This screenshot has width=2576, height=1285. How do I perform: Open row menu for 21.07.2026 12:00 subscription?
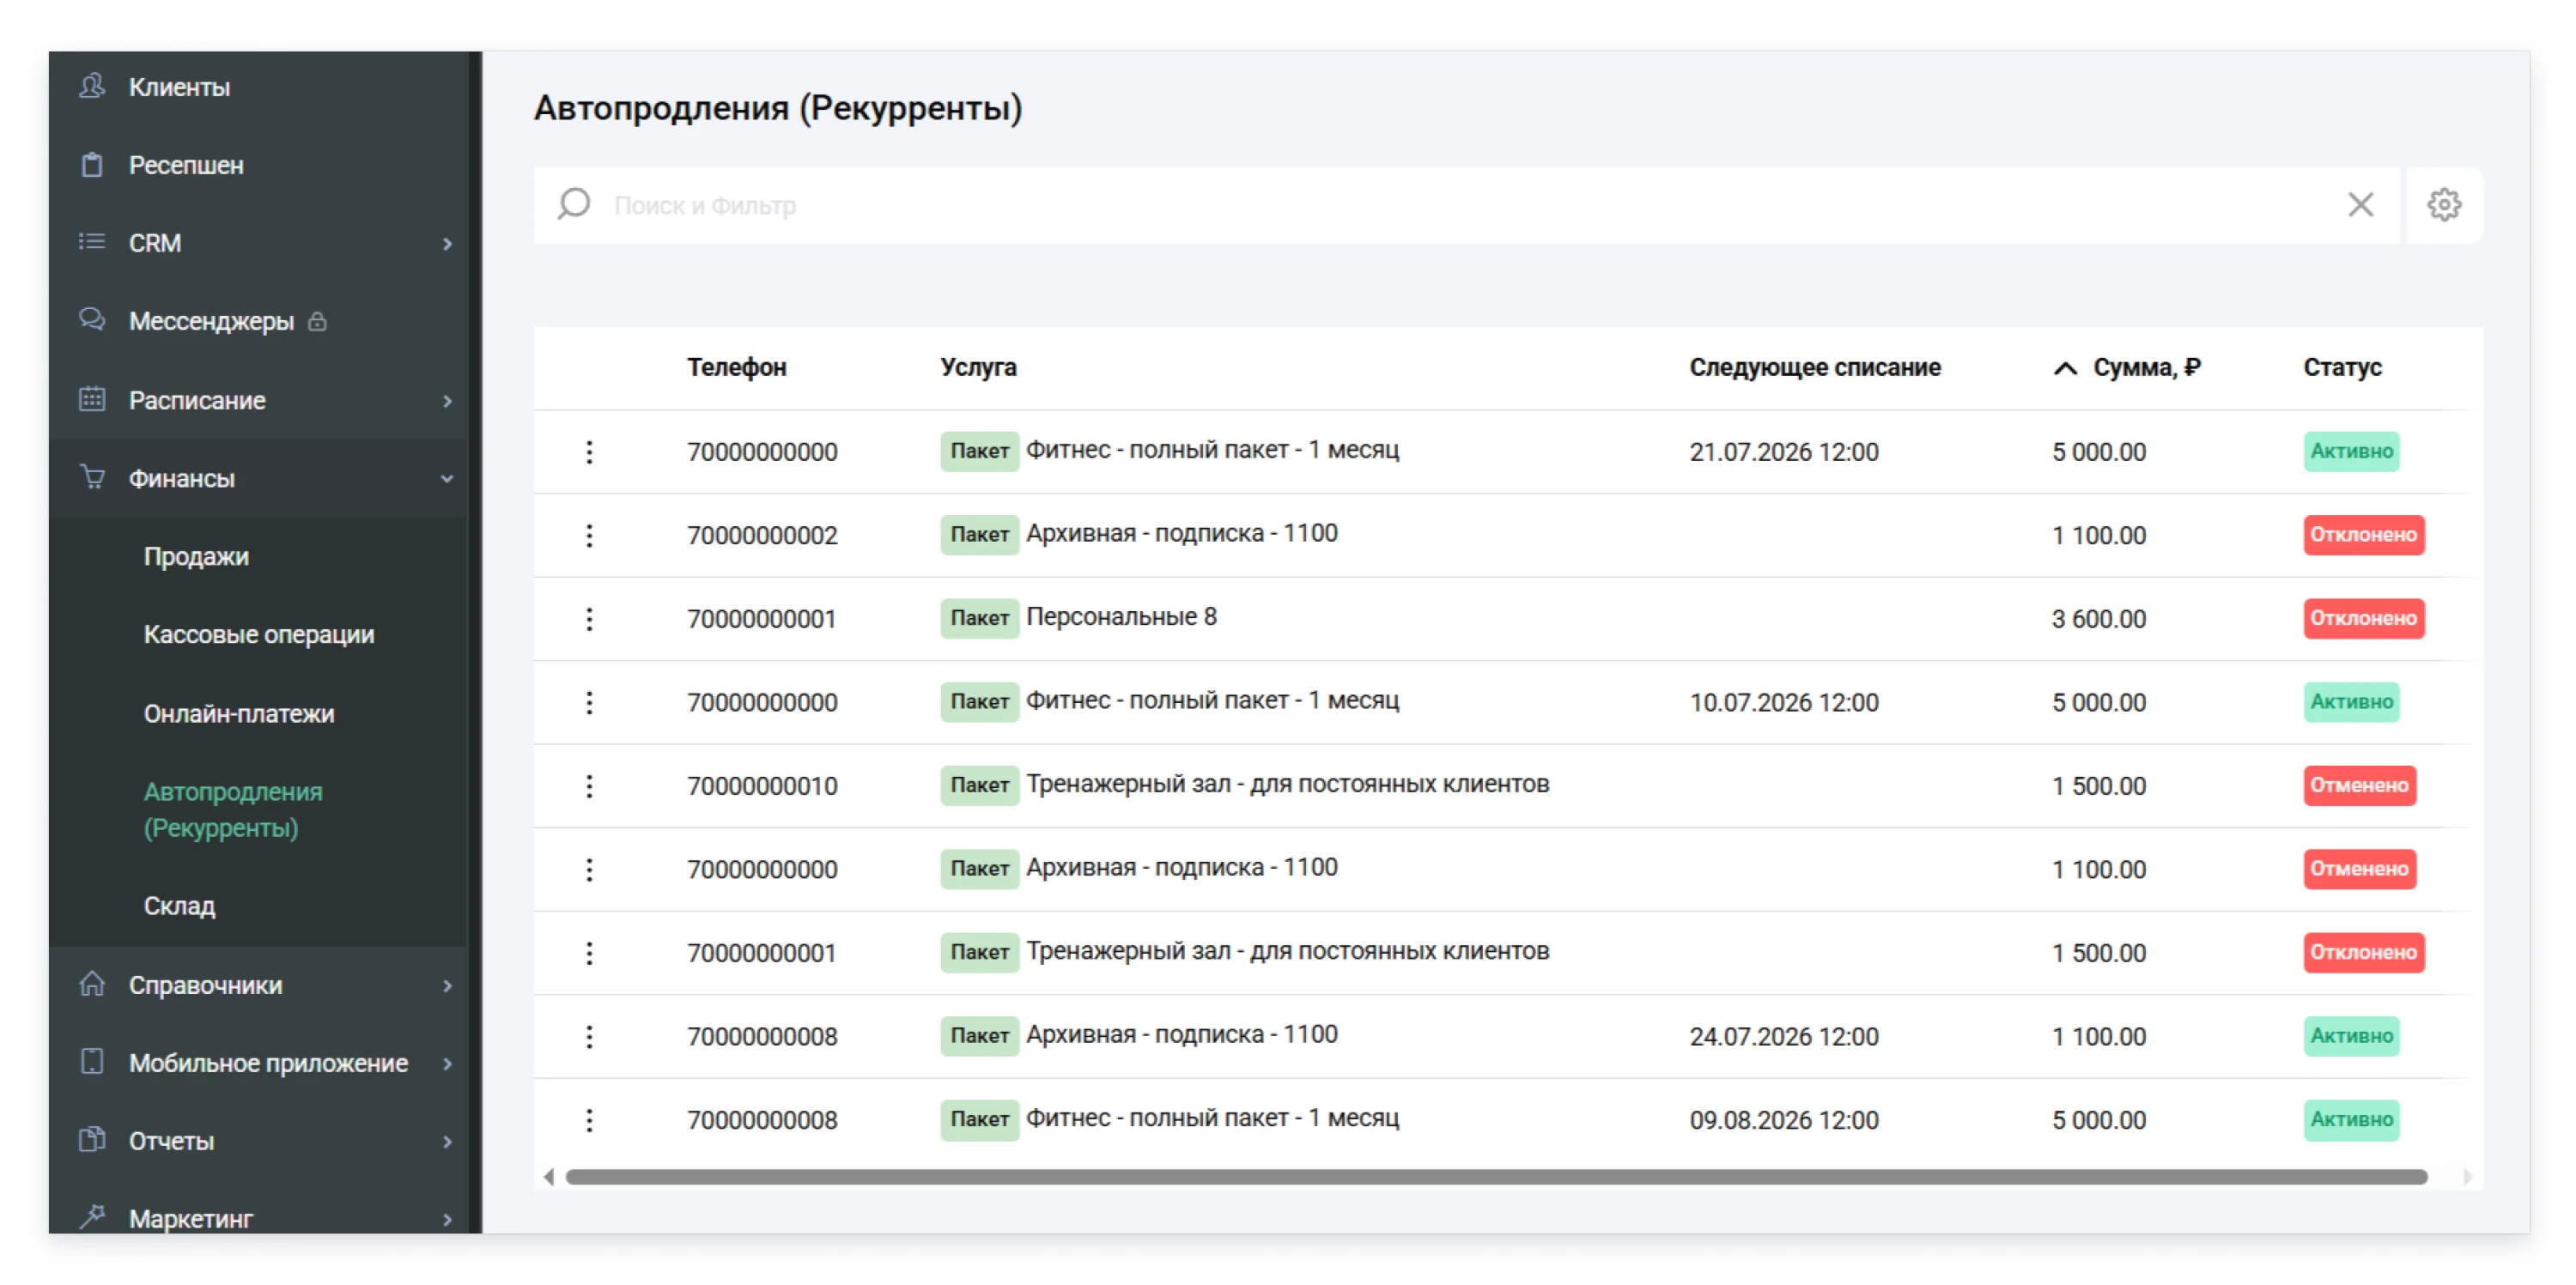point(589,452)
